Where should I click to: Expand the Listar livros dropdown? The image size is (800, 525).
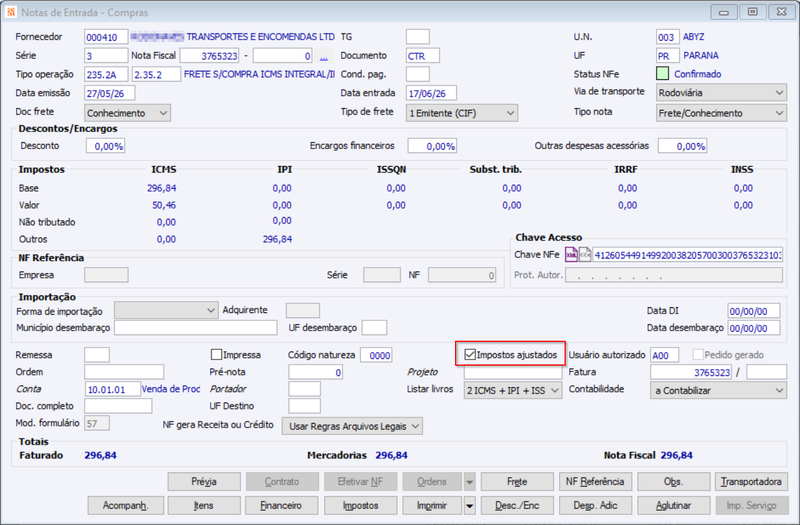pyautogui.click(x=513, y=390)
